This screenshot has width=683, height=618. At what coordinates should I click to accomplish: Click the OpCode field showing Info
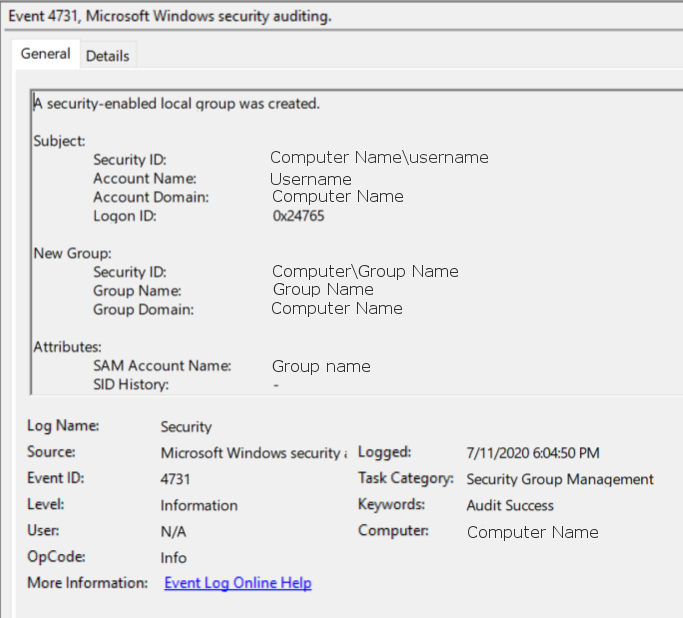tap(173, 557)
